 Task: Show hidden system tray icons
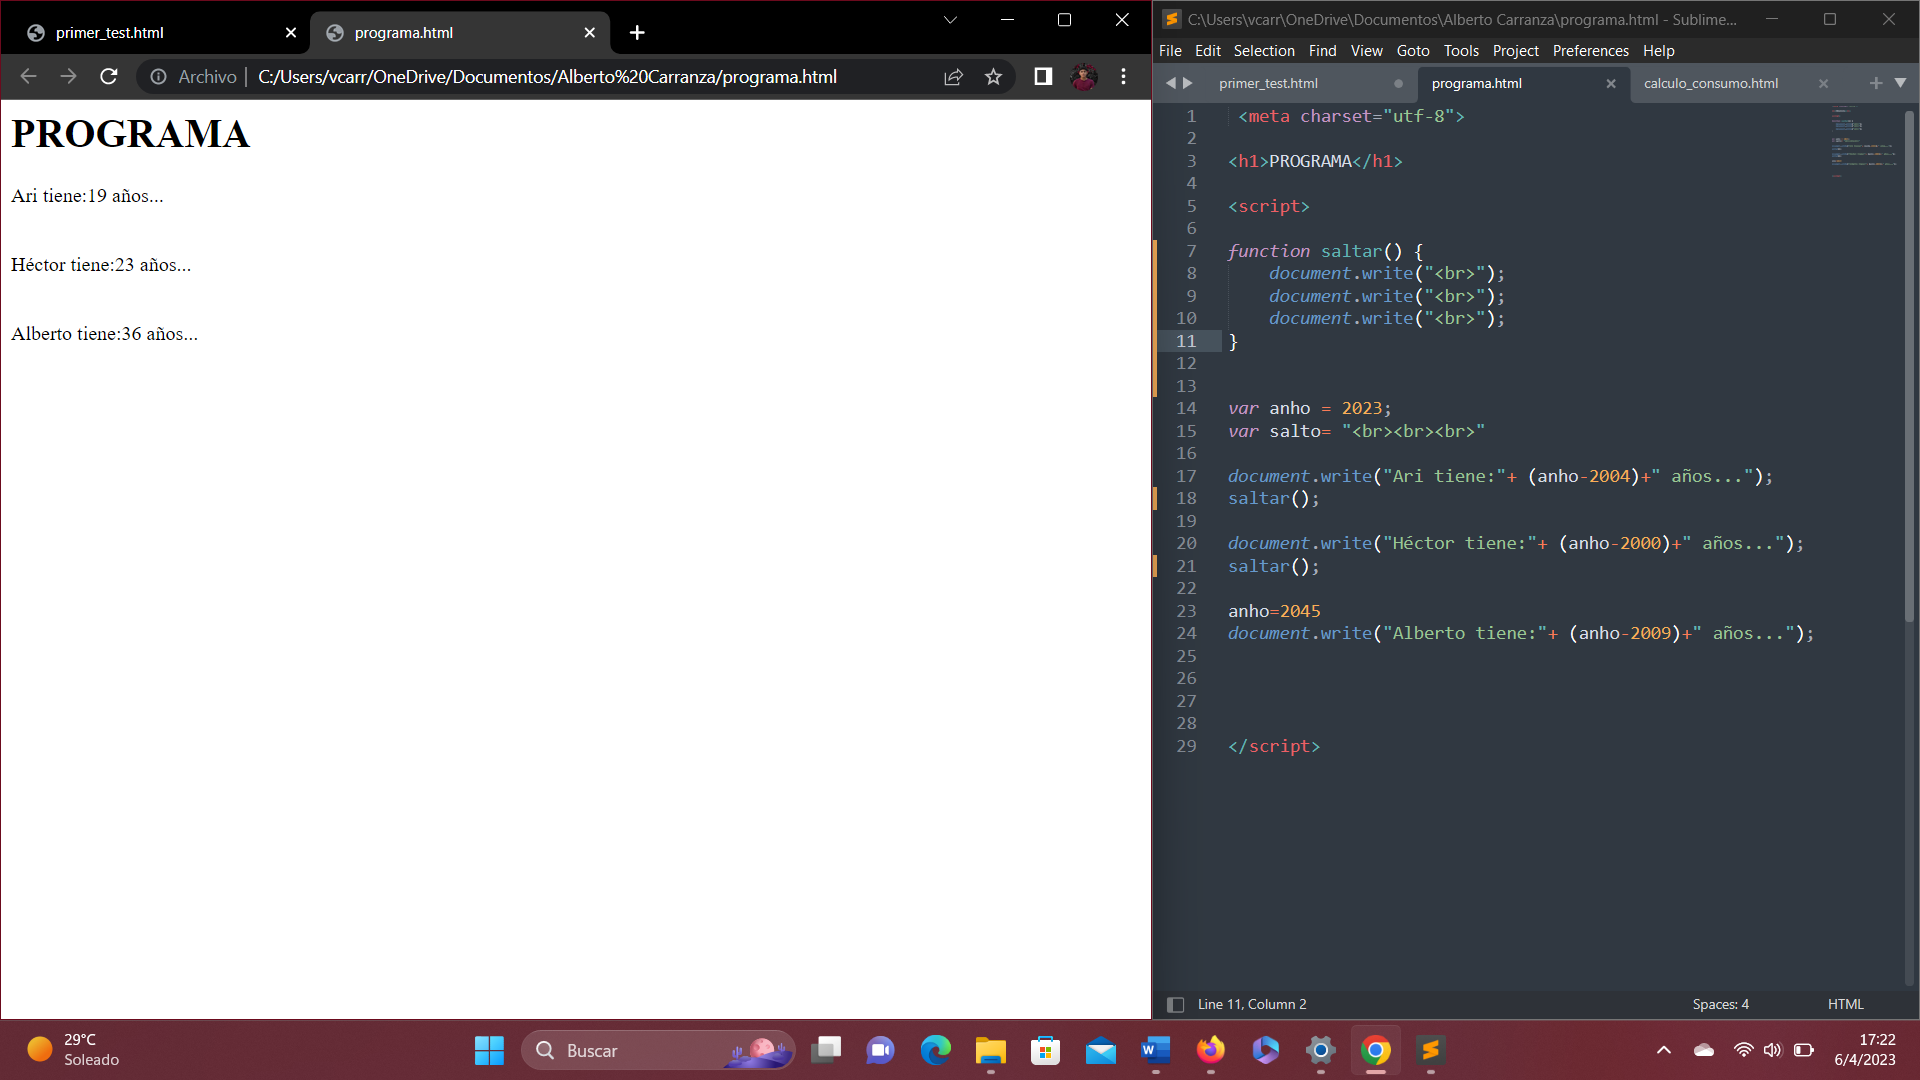pos(1664,1050)
